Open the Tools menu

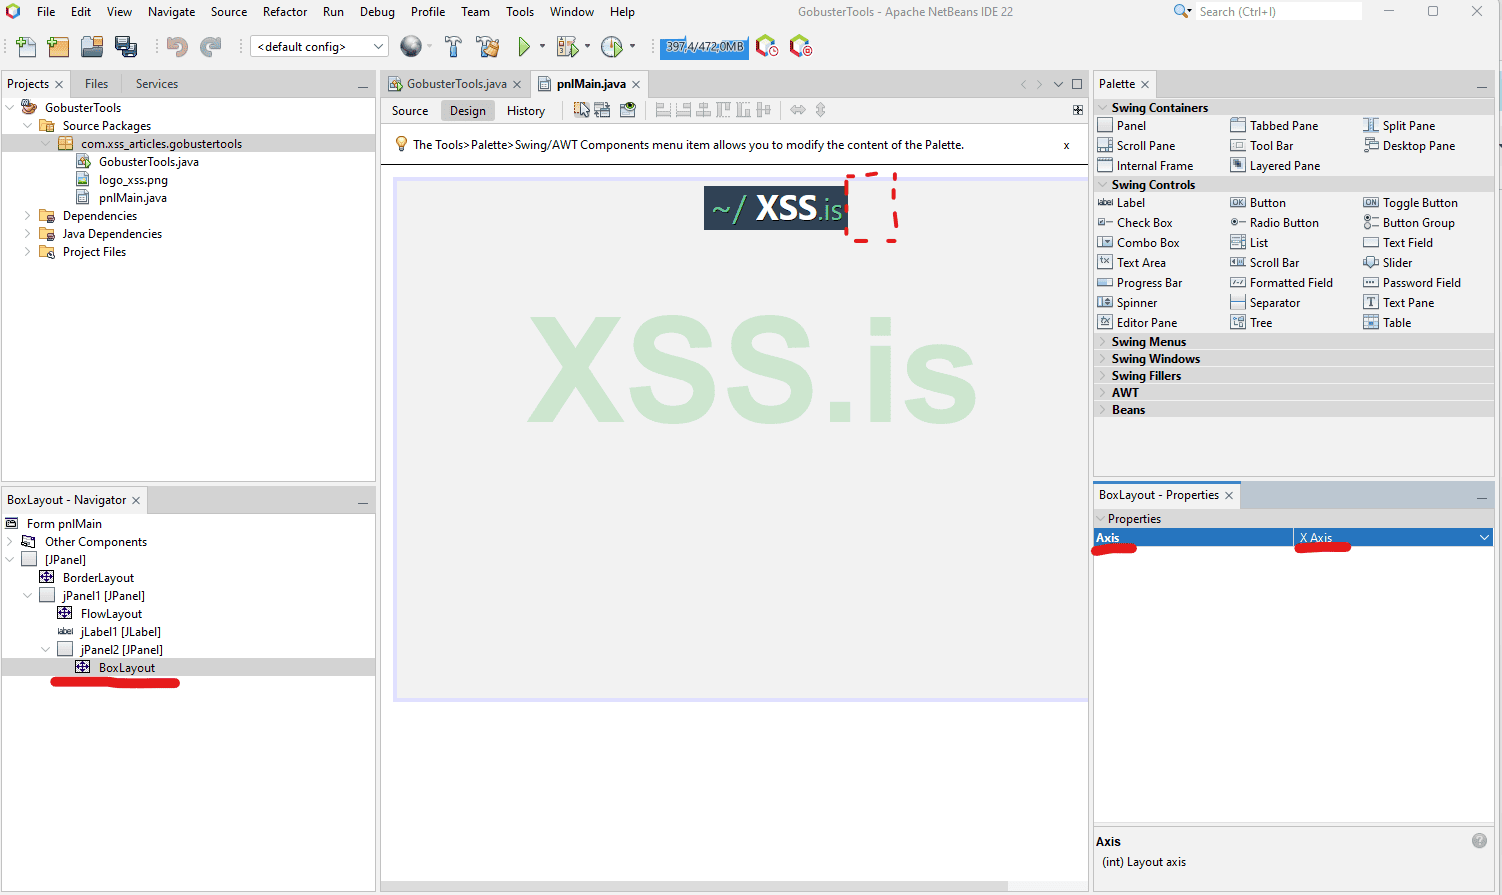tap(520, 12)
